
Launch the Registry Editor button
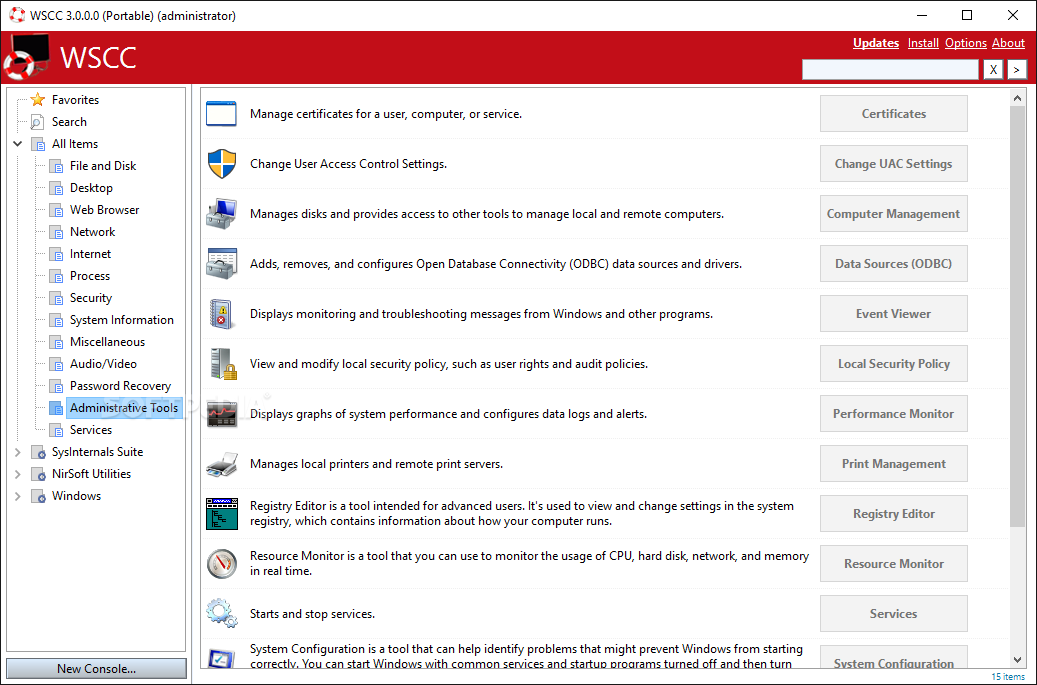click(x=893, y=514)
